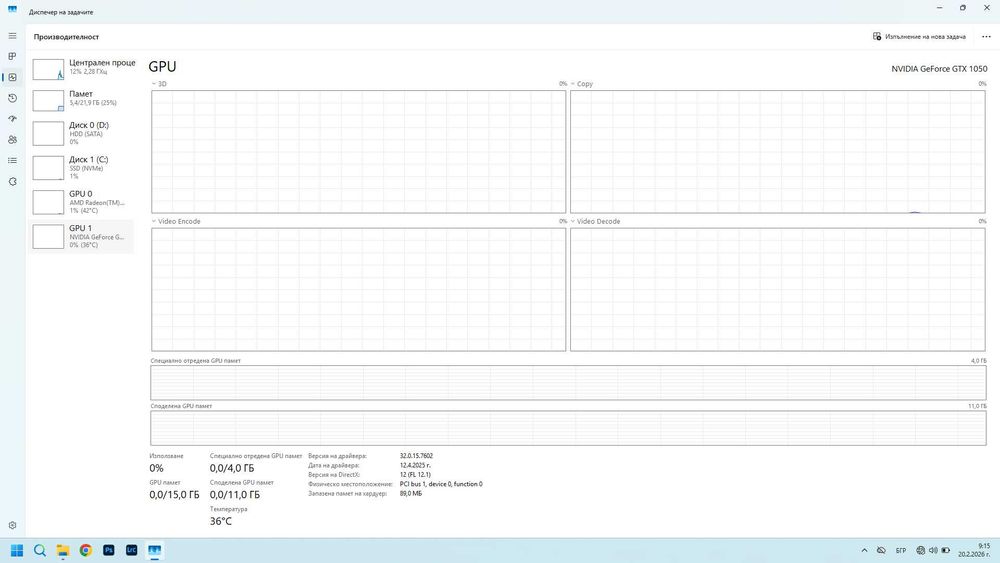Open network settings tray icon

[920, 550]
